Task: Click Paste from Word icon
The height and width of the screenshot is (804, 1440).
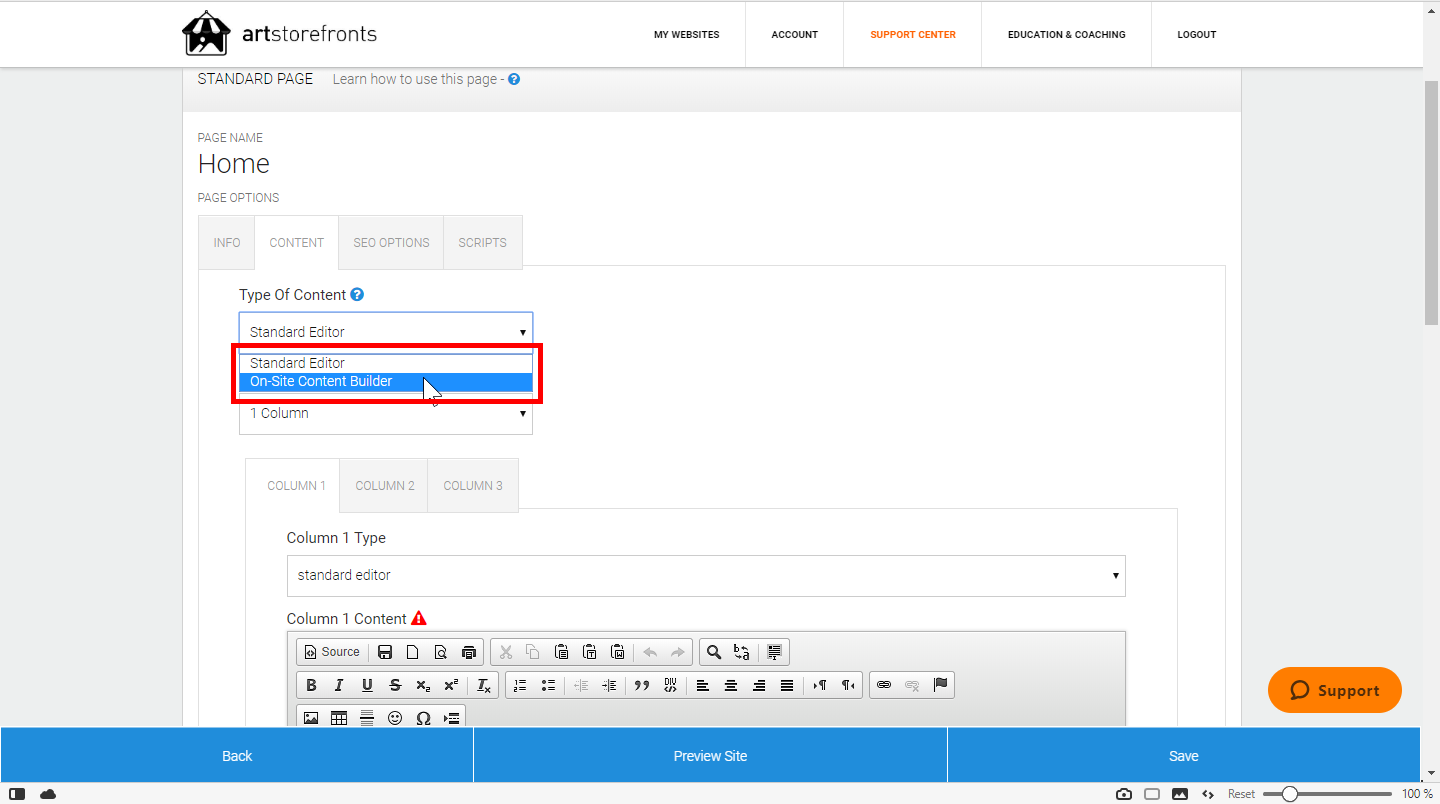Action: click(618, 652)
